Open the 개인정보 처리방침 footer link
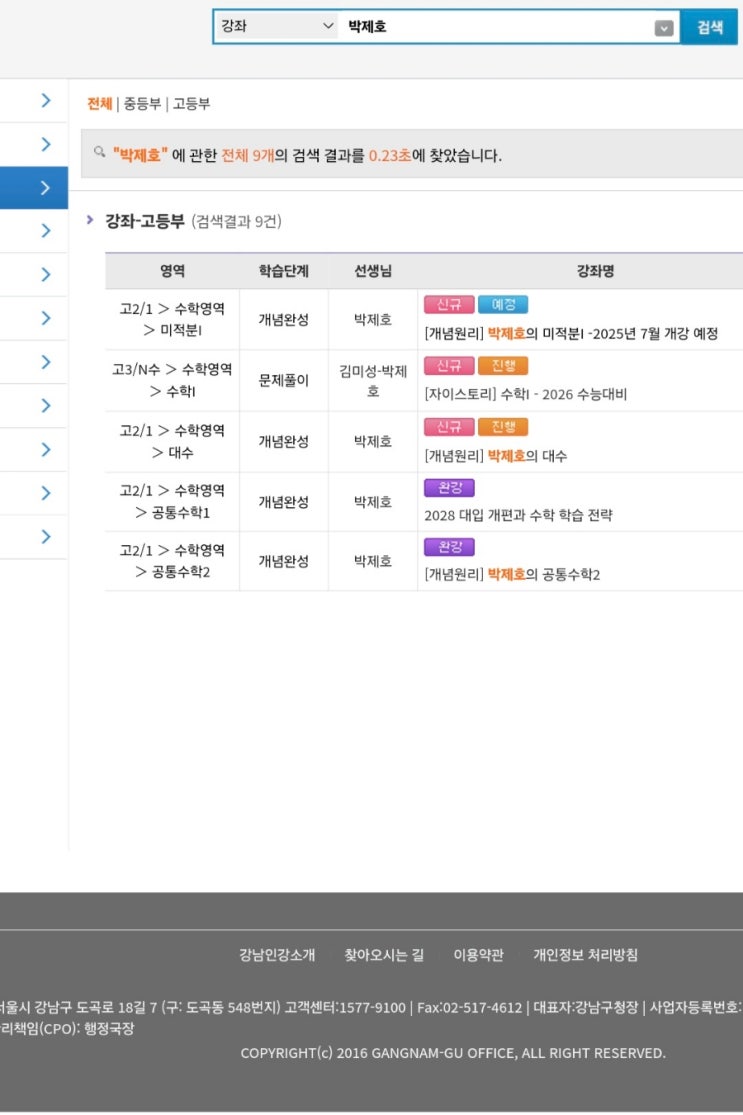 tap(585, 954)
